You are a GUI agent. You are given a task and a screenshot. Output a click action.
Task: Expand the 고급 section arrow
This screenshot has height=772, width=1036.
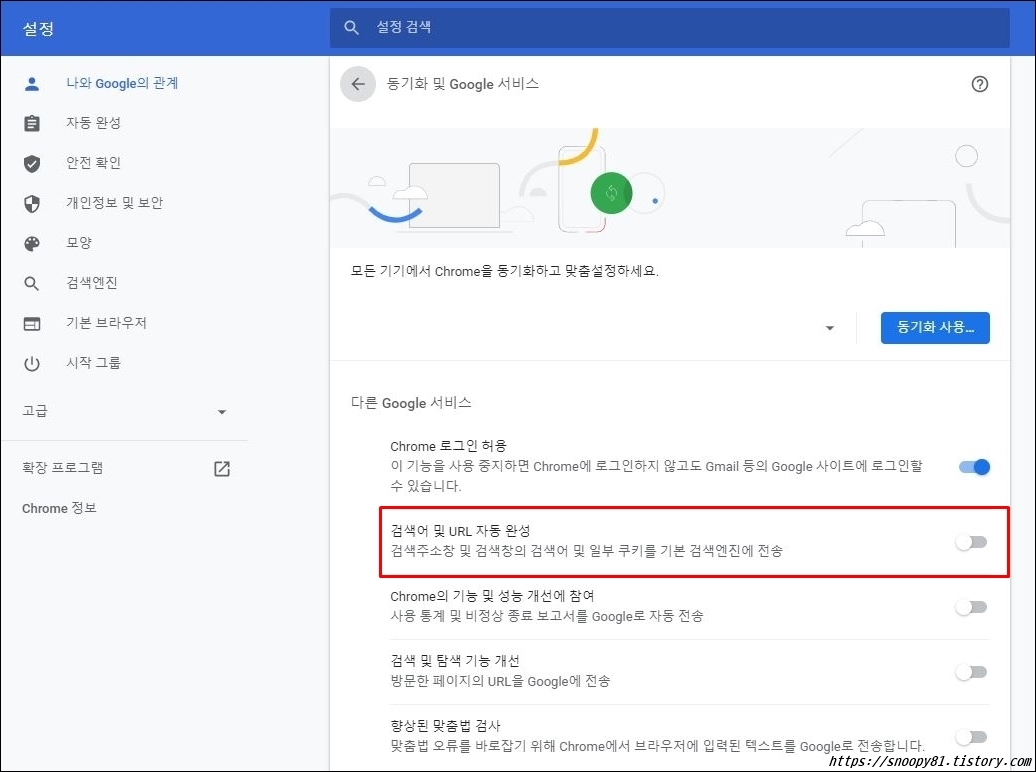coord(222,412)
